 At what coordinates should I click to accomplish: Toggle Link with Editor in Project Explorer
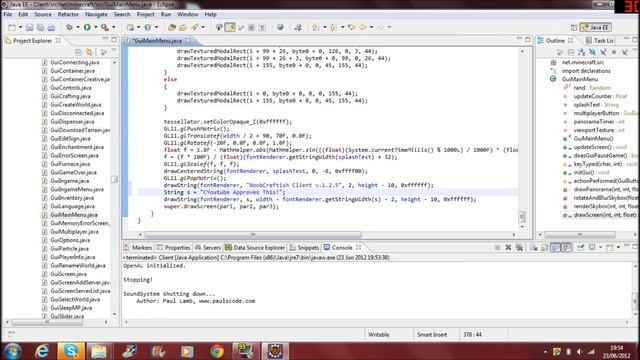(89, 52)
